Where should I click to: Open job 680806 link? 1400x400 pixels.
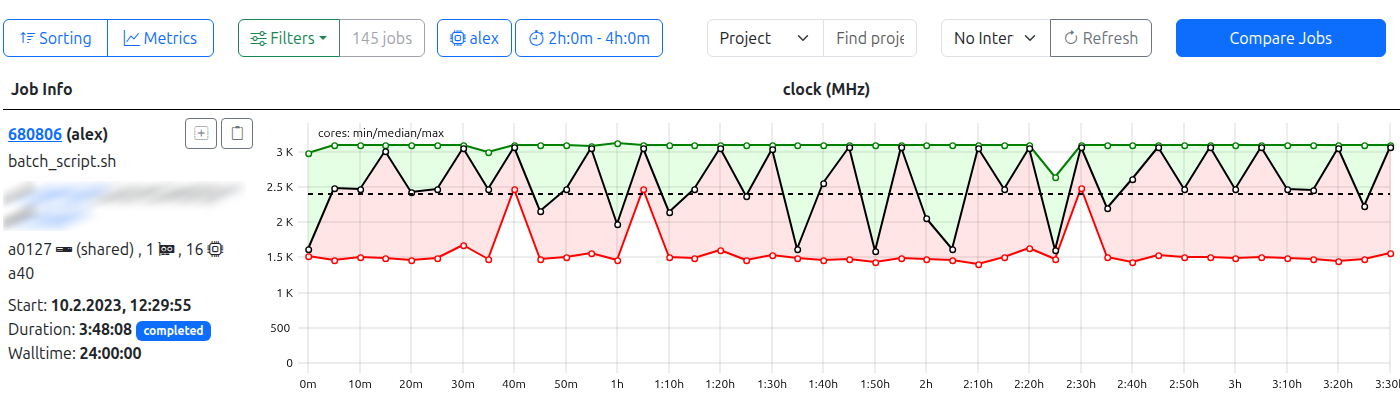coord(35,134)
